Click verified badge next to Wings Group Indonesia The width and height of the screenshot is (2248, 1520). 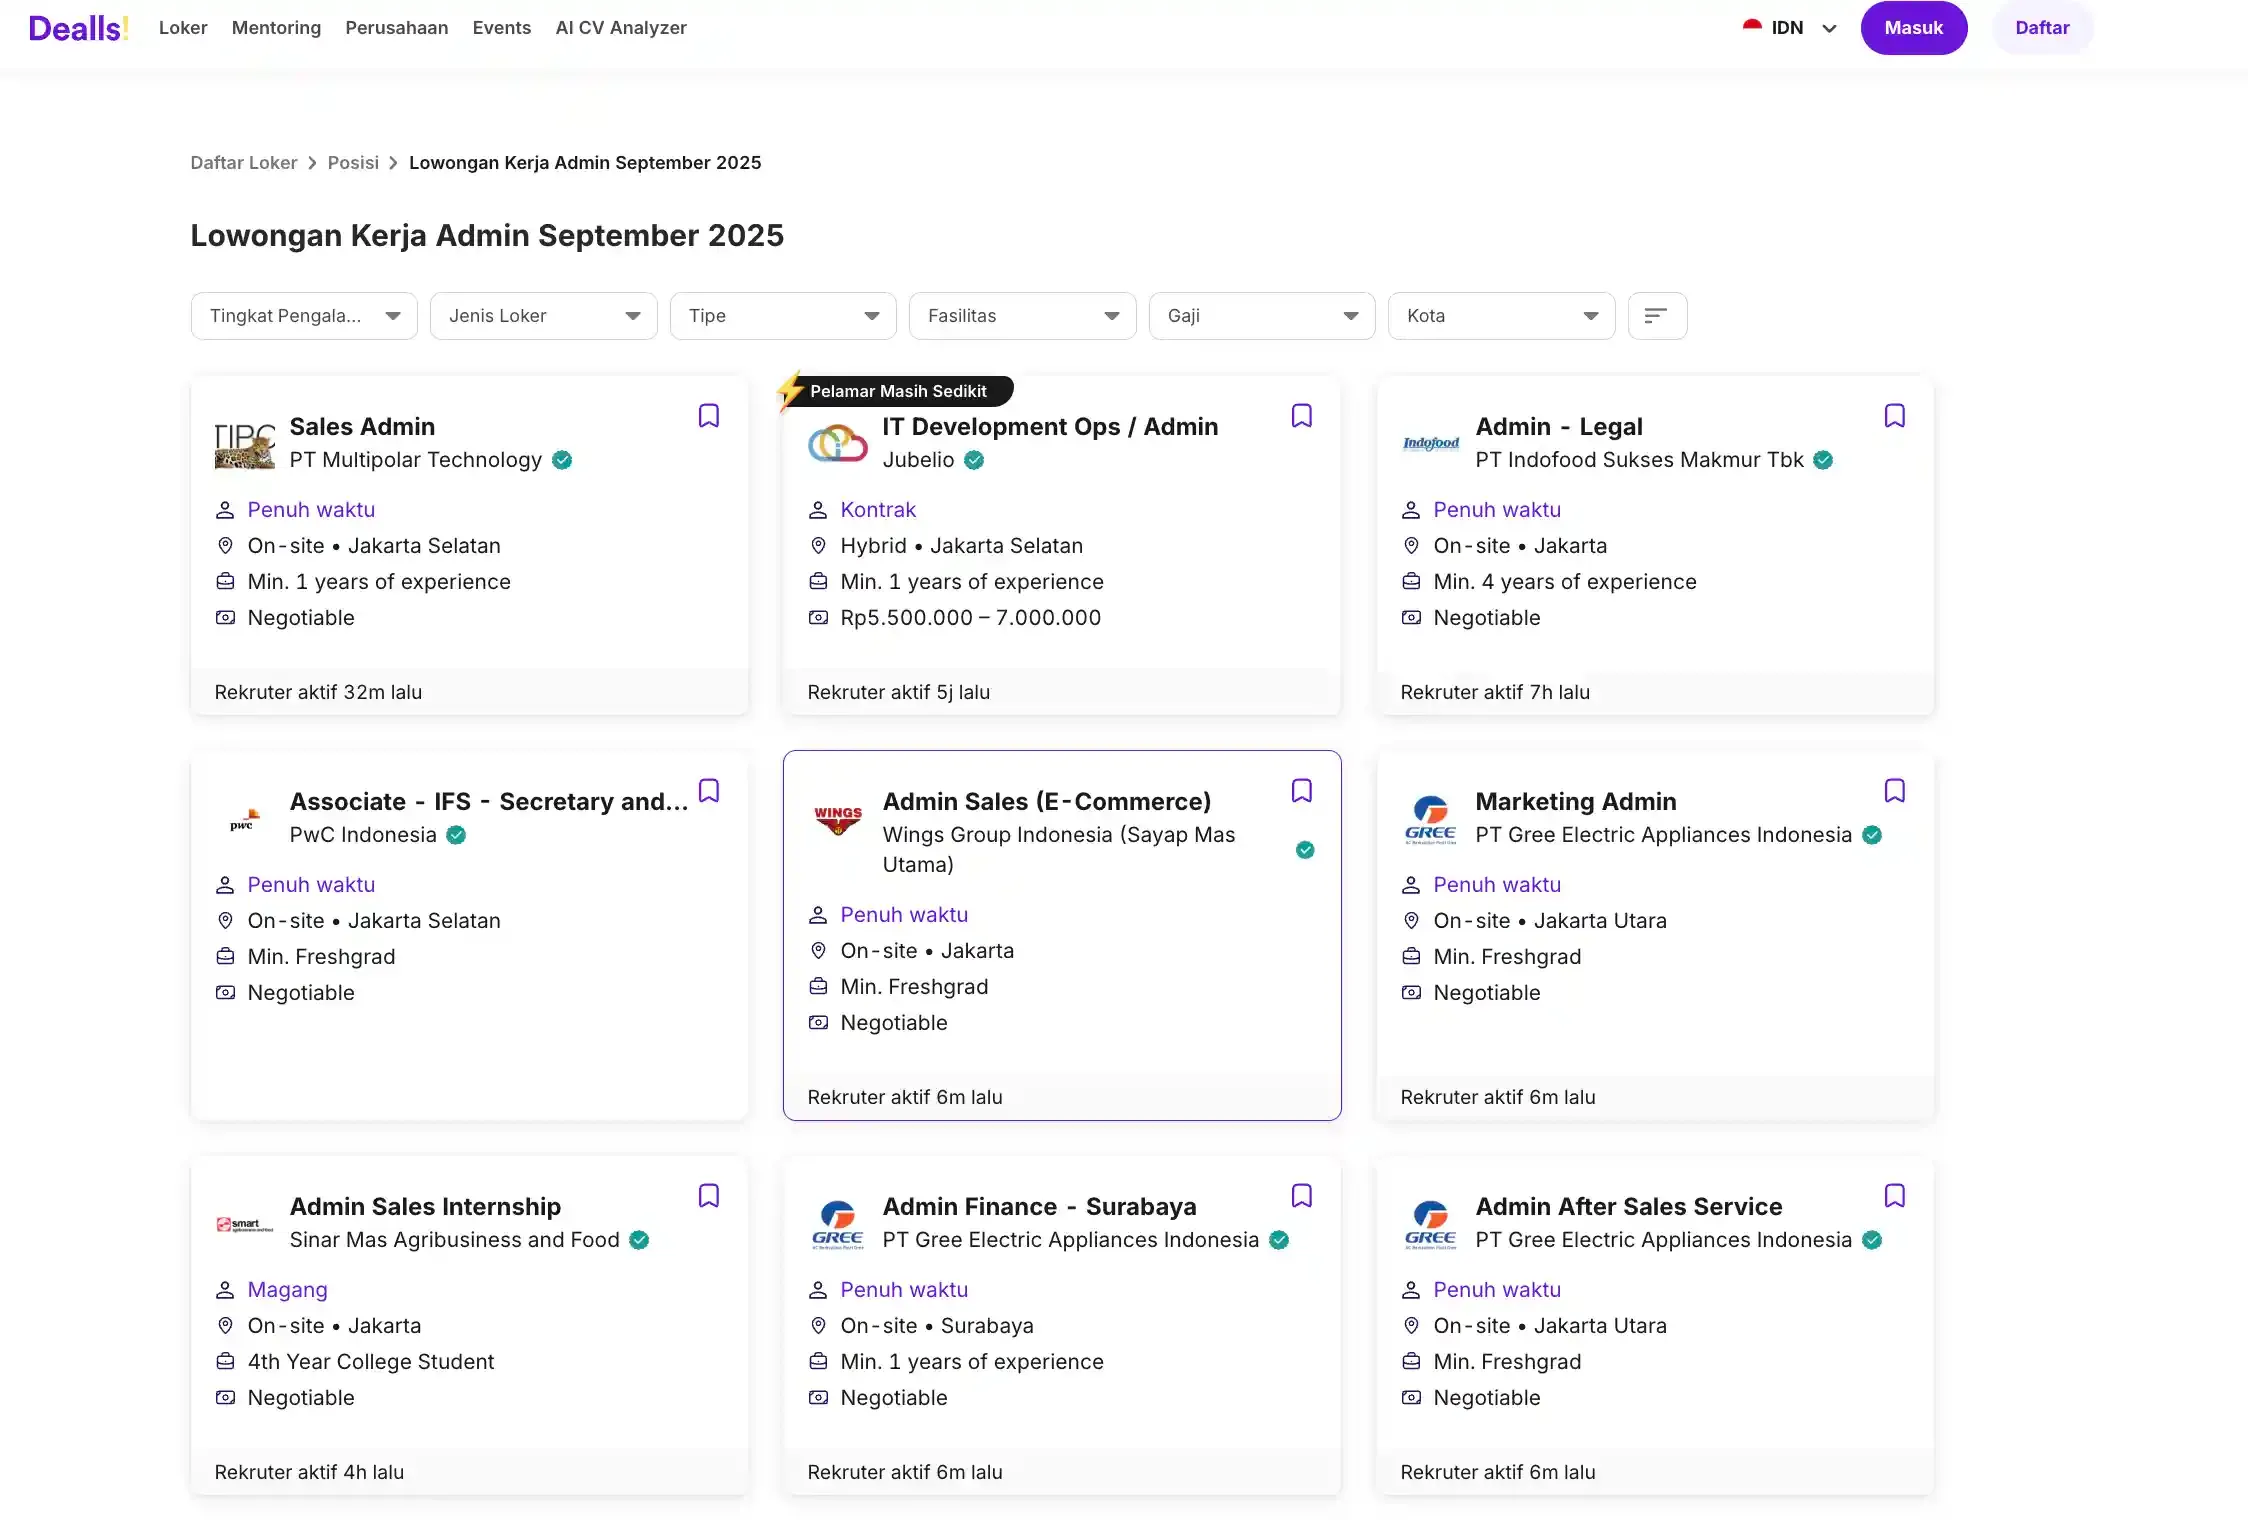(x=1305, y=850)
